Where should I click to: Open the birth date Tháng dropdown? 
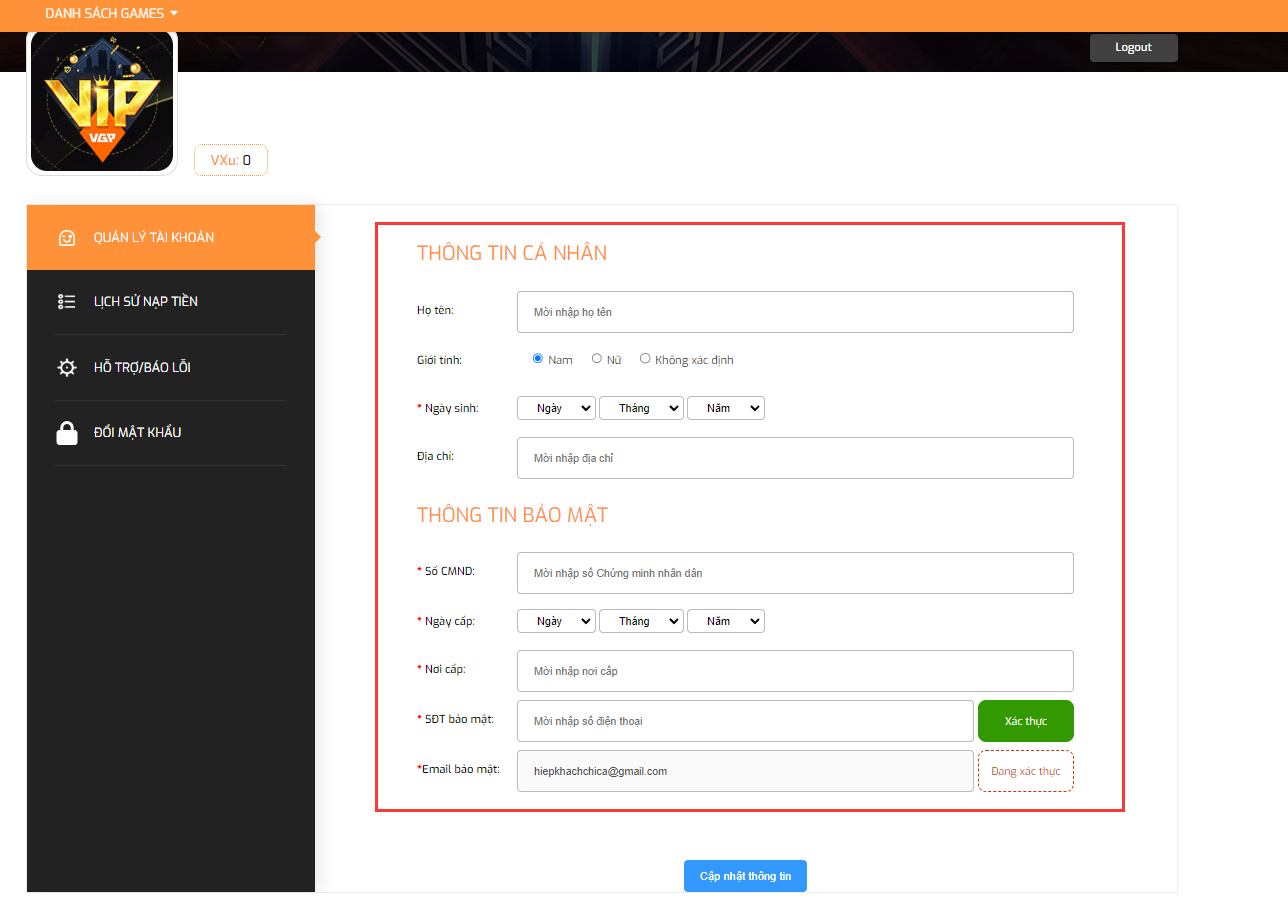[x=641, y=408]
